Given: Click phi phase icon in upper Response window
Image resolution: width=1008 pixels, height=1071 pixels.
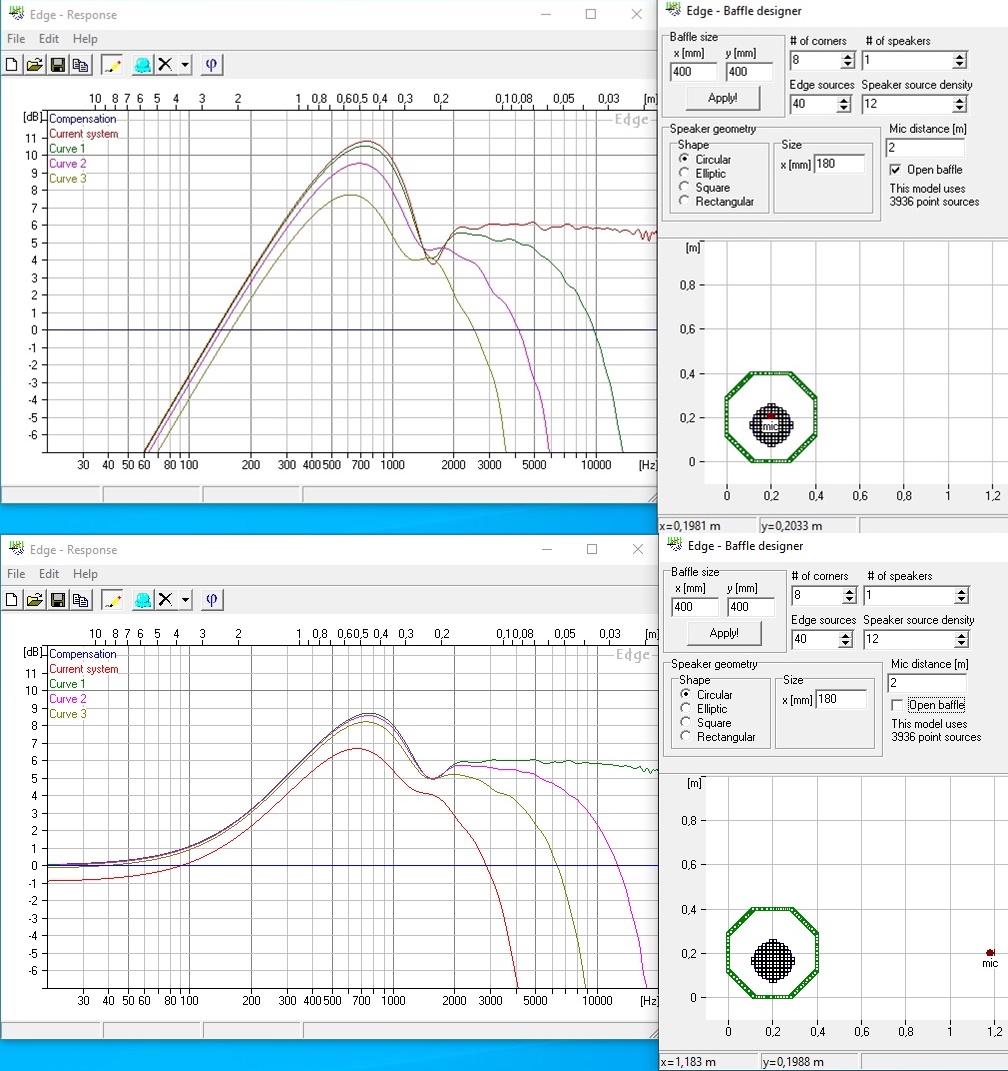Looking at the screenshot, I should 212,65.
